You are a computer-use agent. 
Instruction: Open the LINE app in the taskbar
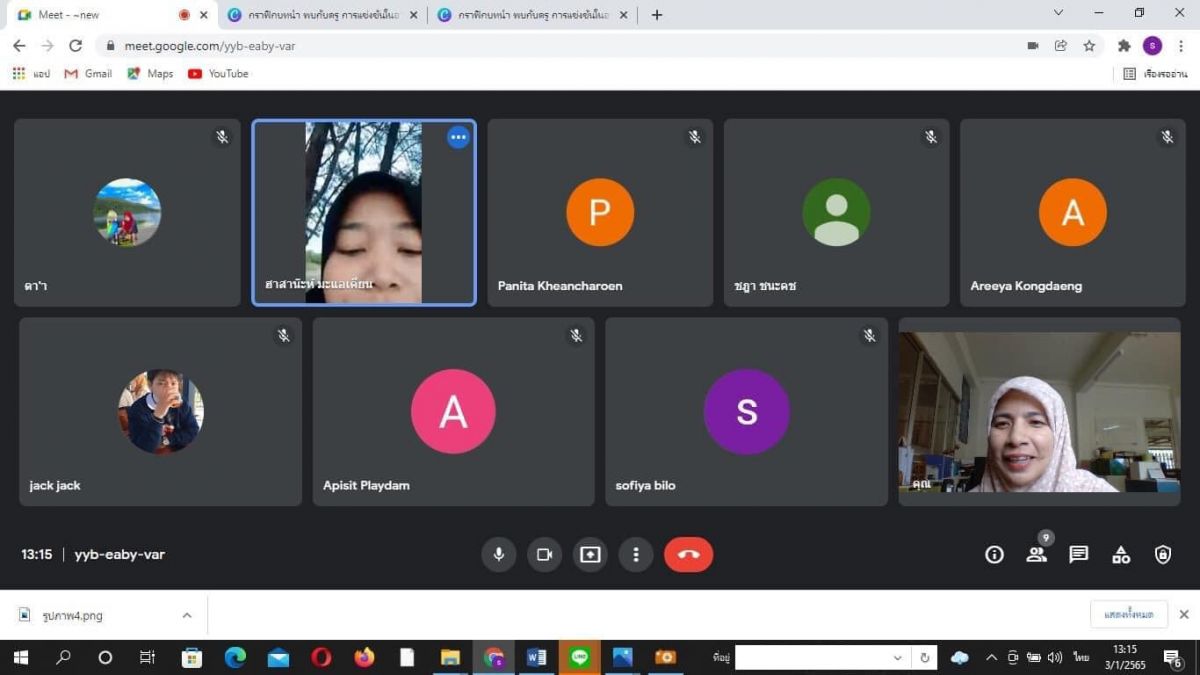tap(579, 657)
